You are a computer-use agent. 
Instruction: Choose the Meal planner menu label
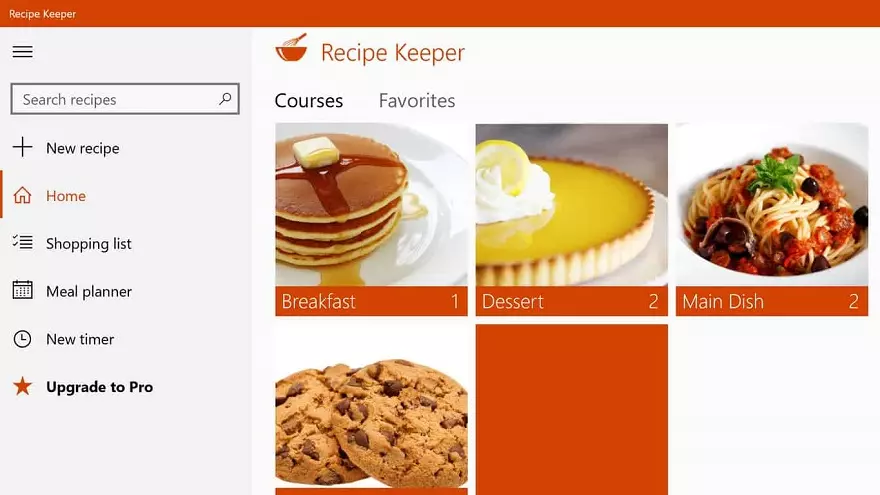[89, 291]
